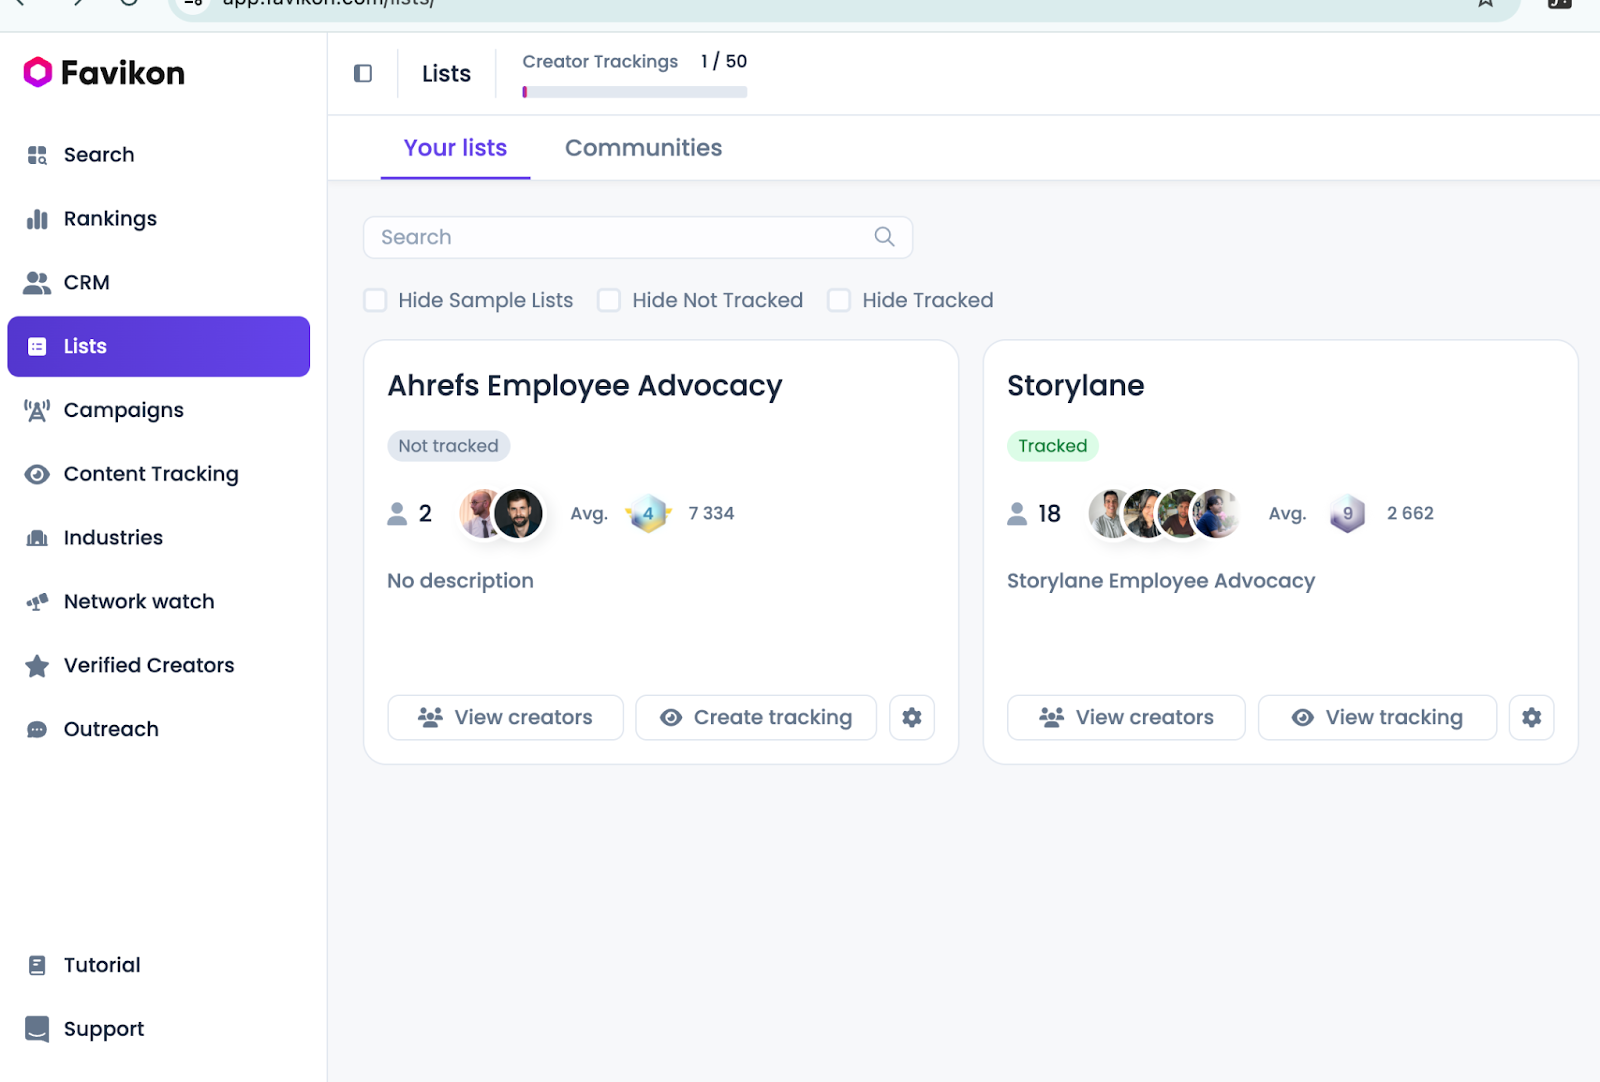Toggle the sidebar collapse icon
1600x1082 pixels.
(x=363, y=73)
